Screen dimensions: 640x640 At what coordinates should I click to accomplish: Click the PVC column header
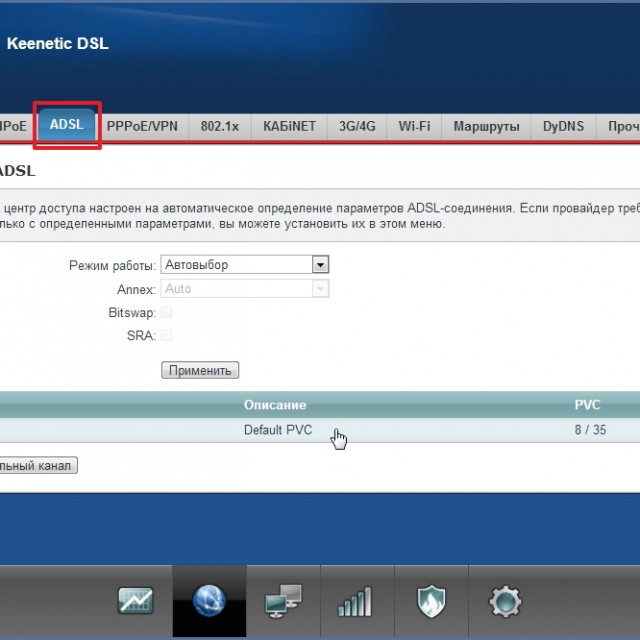(587, 405)
